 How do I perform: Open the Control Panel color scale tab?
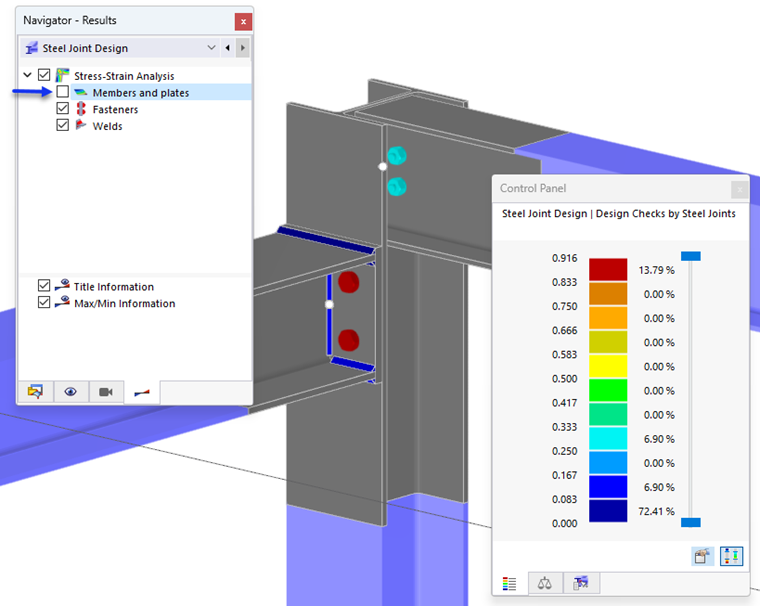pyautogui.click(x=509, y=583)
